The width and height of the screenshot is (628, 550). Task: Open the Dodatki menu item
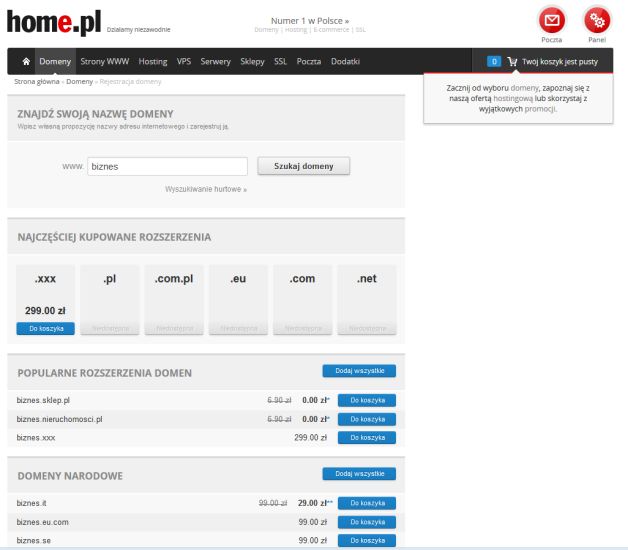click(x=345, y=61)
